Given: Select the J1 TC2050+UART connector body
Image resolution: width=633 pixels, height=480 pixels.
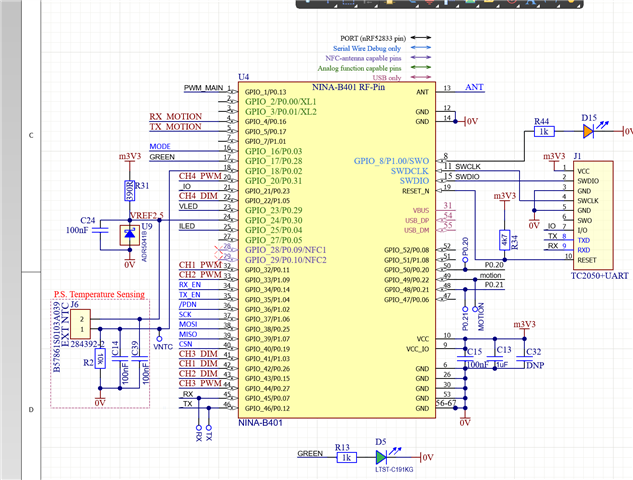Looking at the screenshot, I should 593,215.
